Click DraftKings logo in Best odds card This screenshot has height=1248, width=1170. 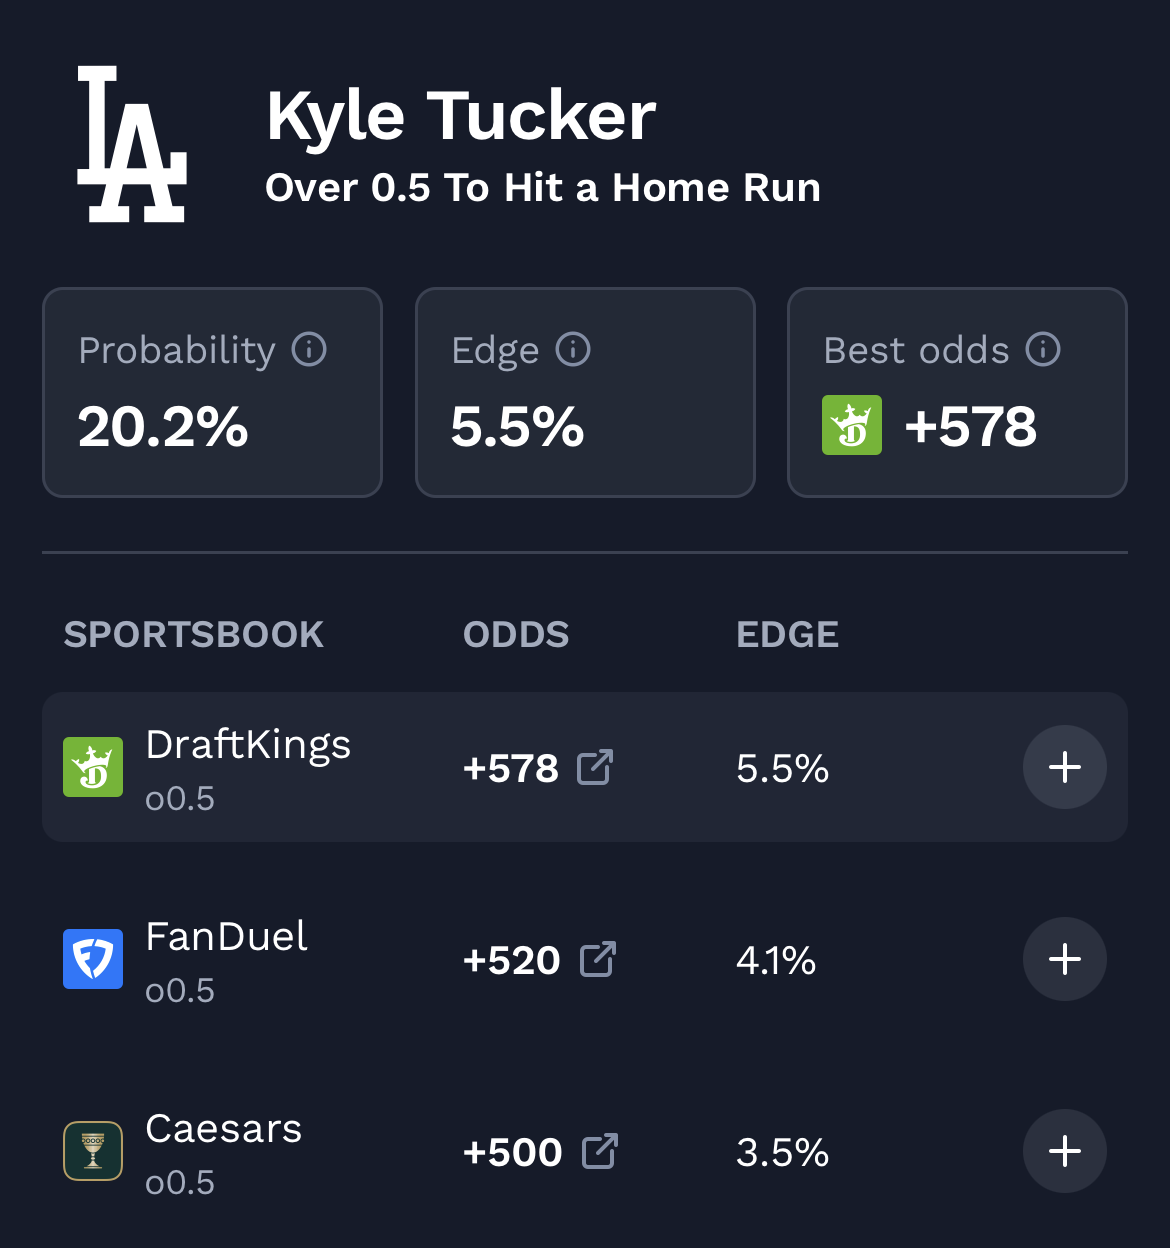pyautogui.click(x=852, y=425)
